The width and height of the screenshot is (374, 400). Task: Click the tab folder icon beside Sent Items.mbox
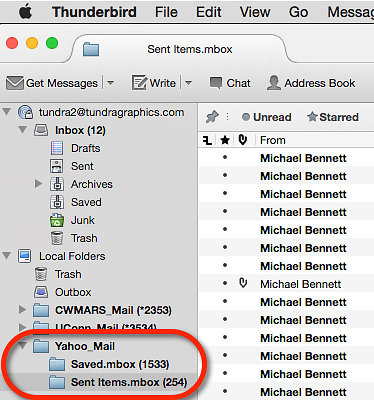91,49
